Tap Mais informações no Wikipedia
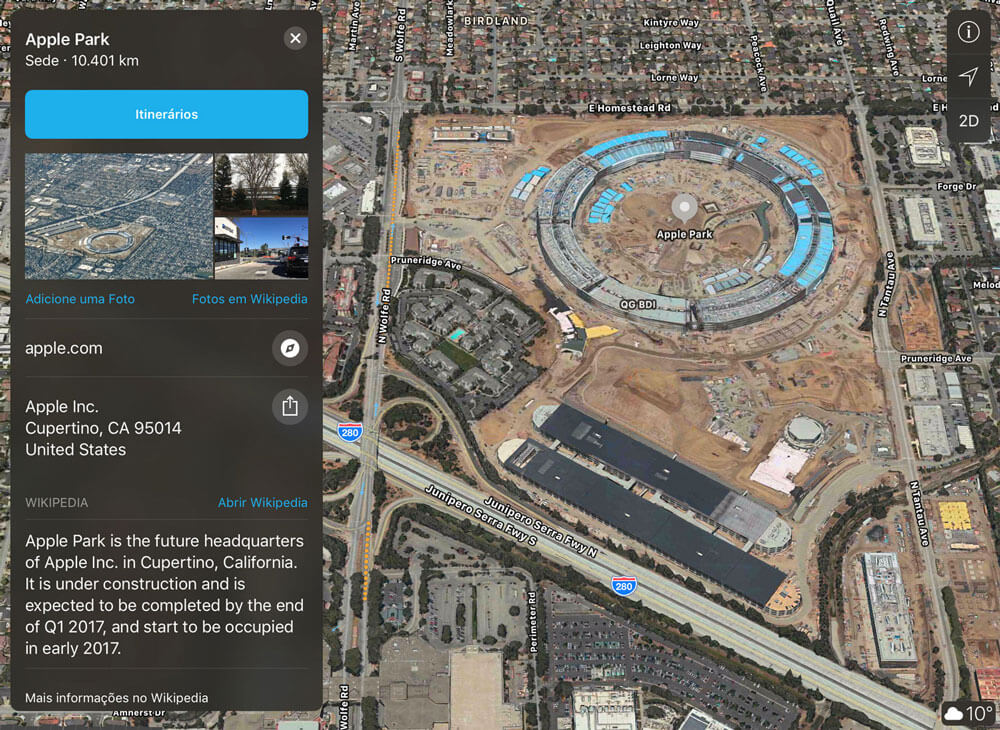Image resolution: width=1000 pixels, height=730 pixels. 117,697
